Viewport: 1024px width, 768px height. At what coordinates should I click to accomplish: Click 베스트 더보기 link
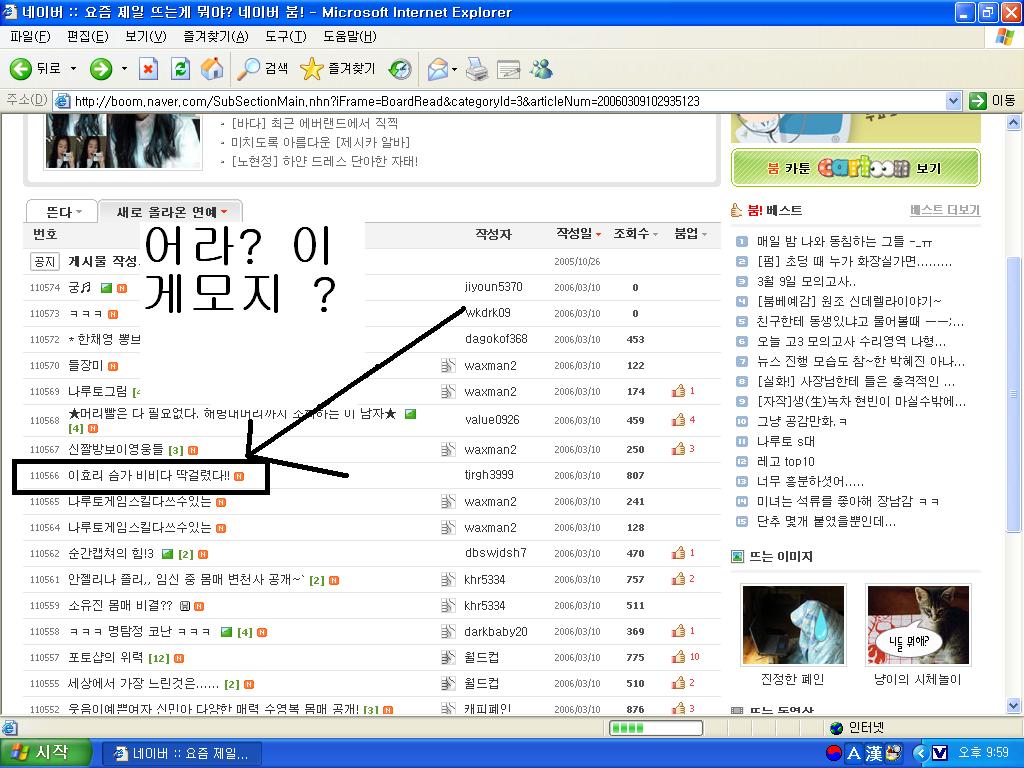(x=945, y=210)
